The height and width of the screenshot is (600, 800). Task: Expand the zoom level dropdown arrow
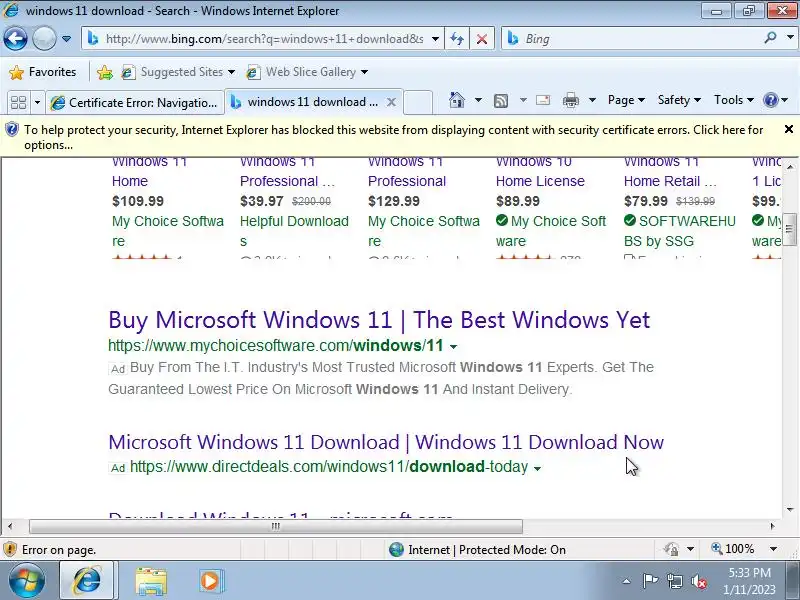coord(773,549)
